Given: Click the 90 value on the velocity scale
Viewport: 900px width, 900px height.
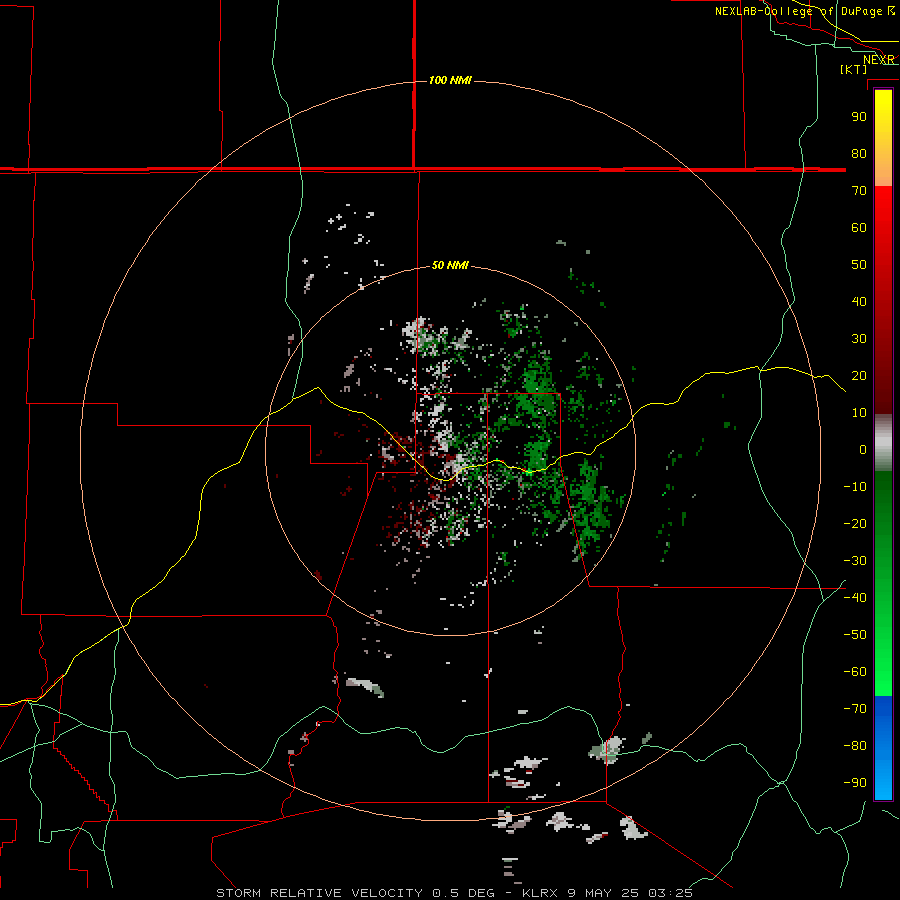Looking at the screenshot, I should click(859, 117).
